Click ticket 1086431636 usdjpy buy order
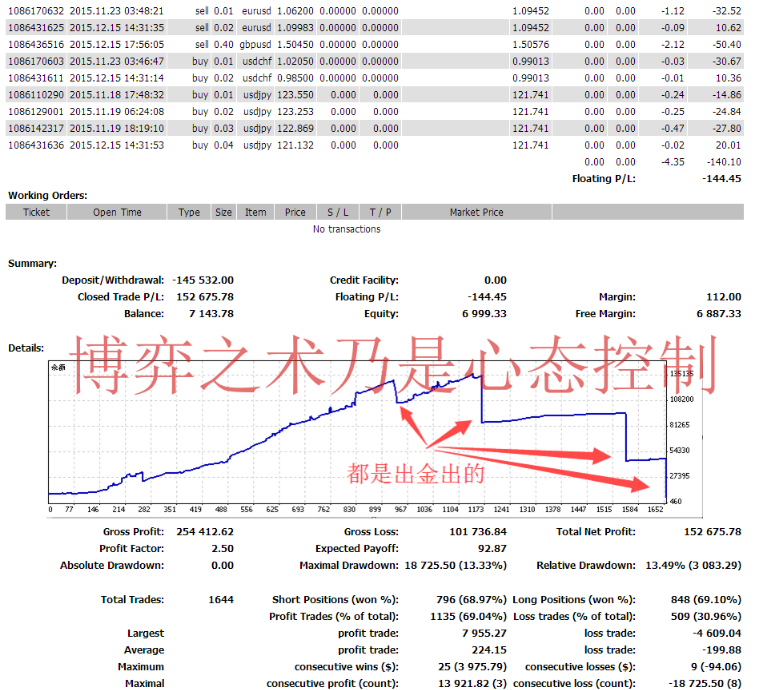 tap(36, 146)
